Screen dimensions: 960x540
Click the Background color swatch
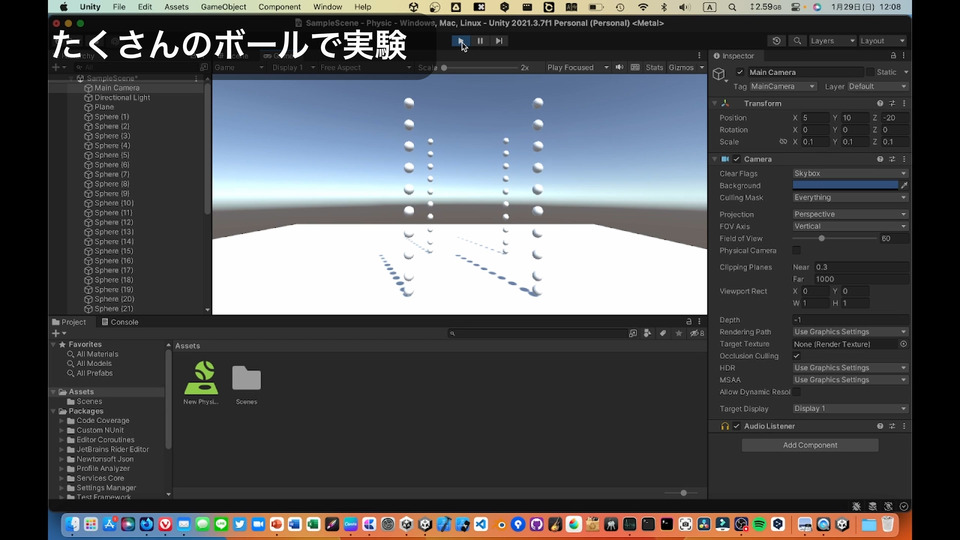point(845,186)
